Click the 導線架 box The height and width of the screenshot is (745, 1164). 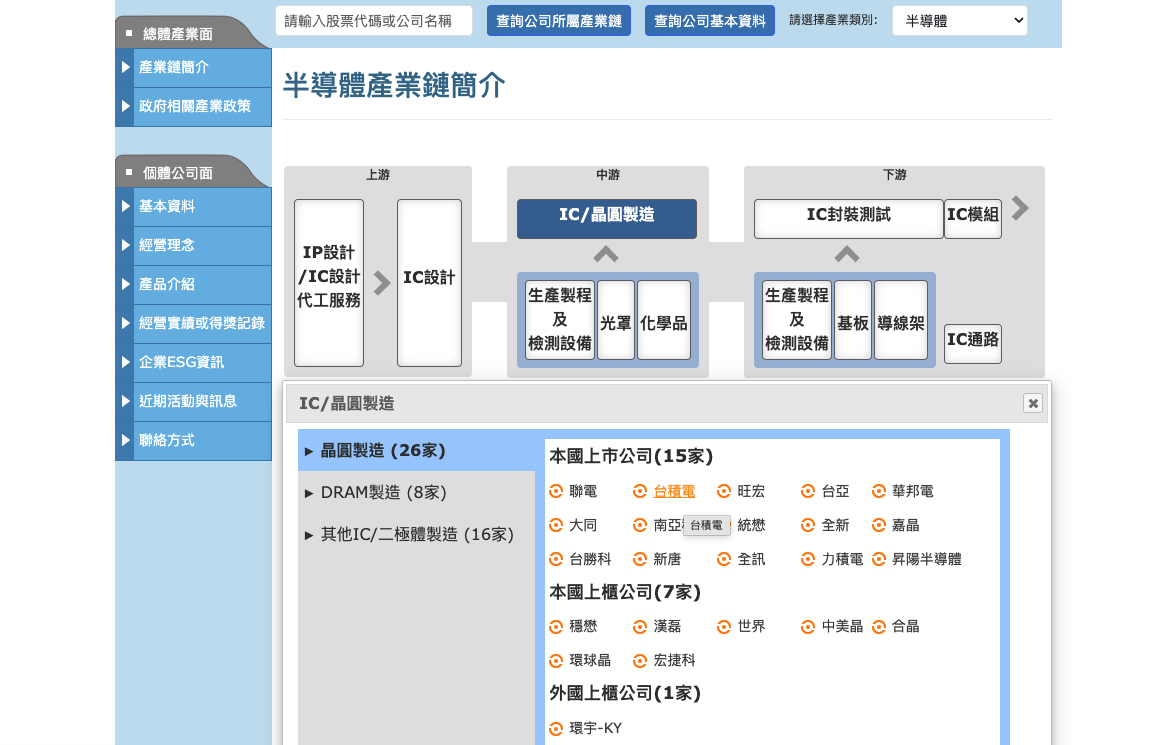coord(900,320)
